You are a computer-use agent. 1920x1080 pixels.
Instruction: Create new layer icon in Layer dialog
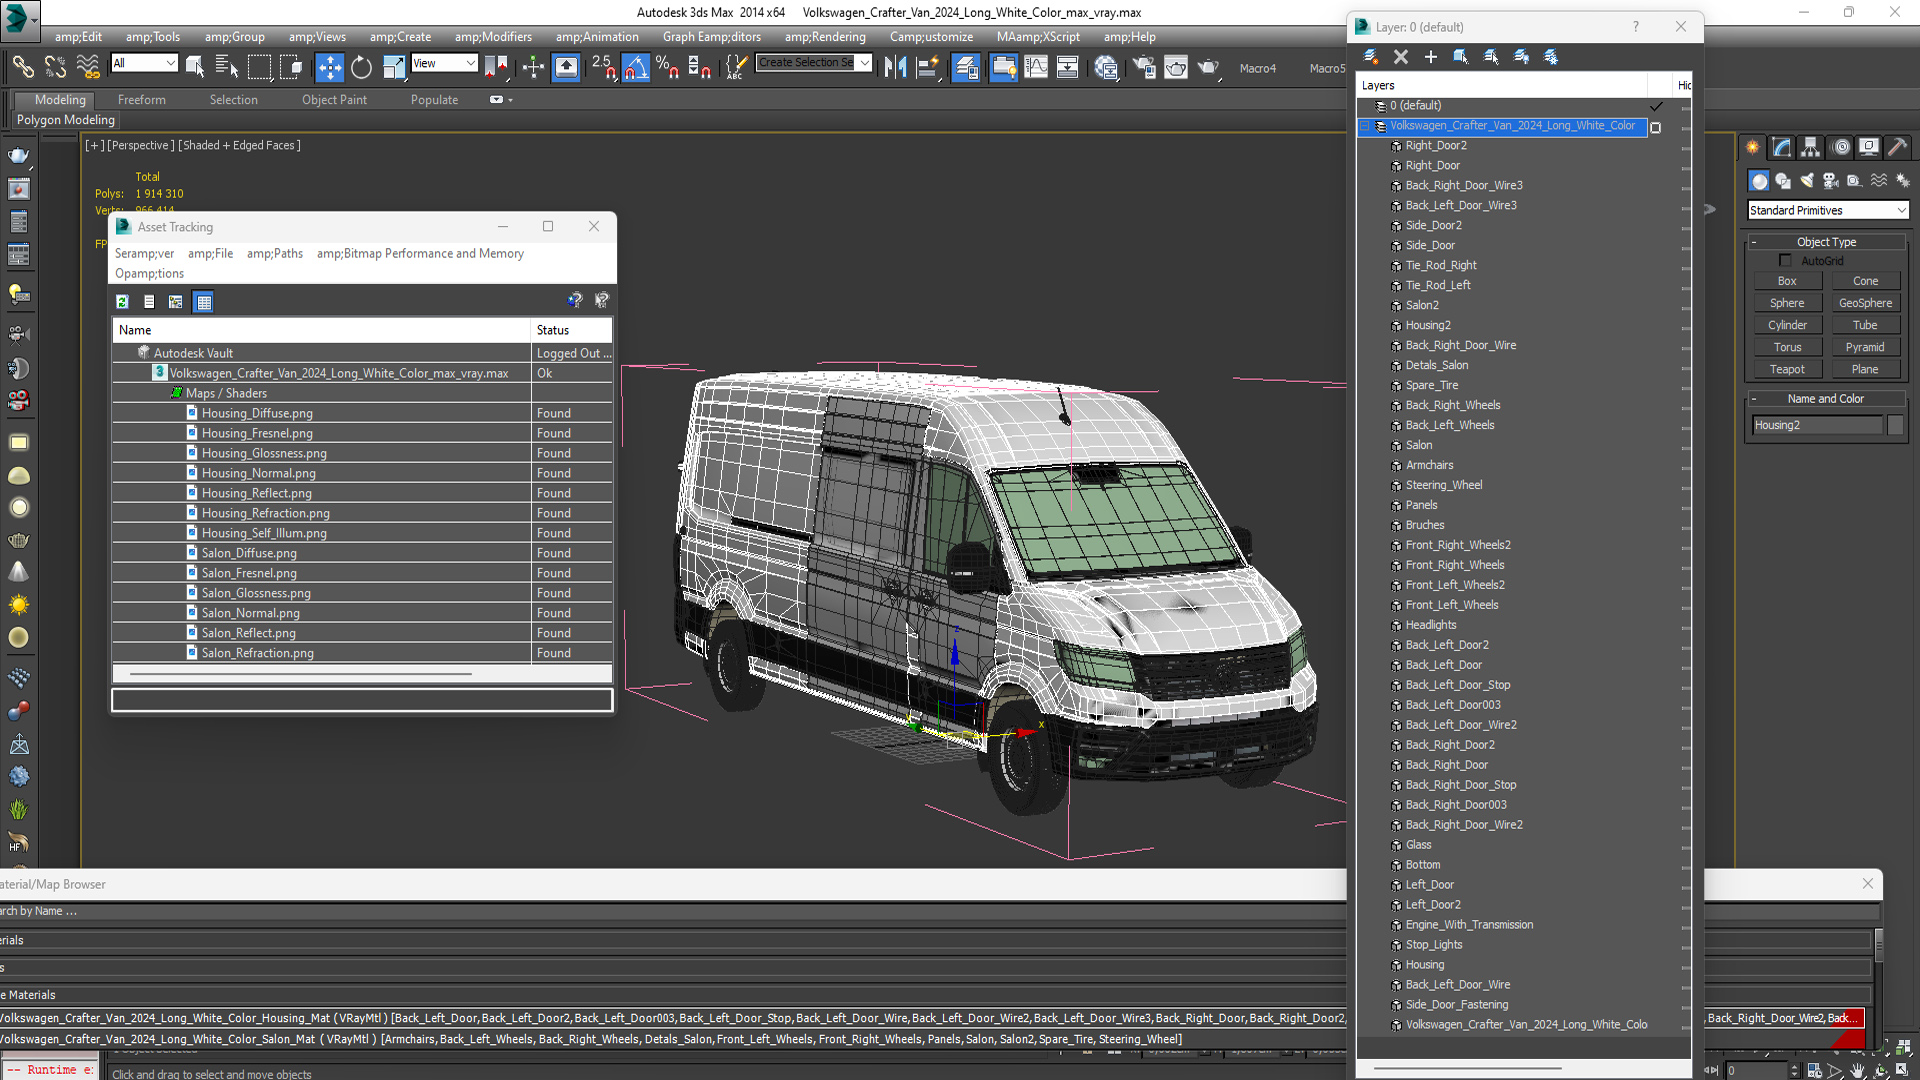[x=1371, y=57]
